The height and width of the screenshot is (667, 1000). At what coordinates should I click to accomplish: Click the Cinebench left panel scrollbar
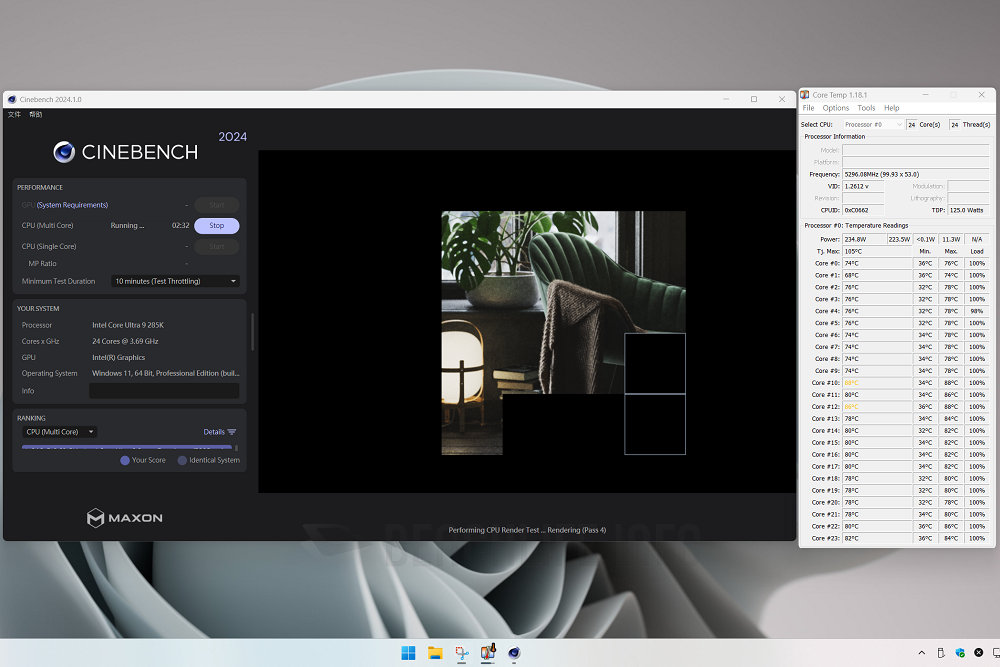[253, 332]
